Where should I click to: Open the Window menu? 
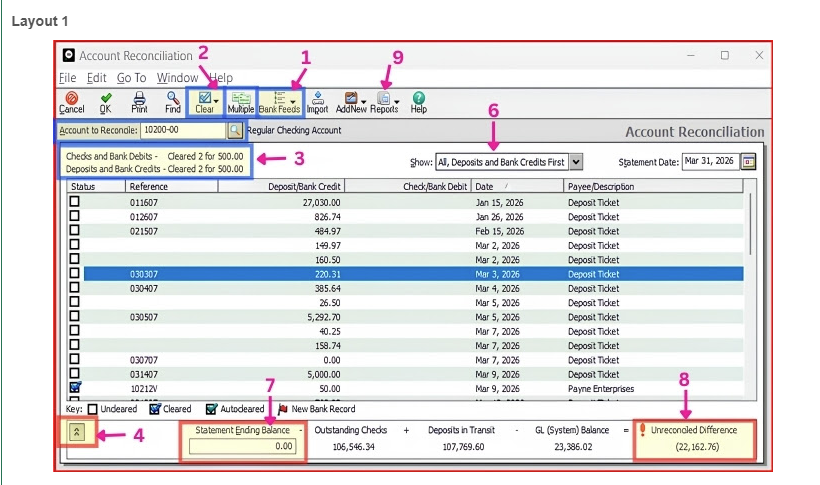[177, 78]
